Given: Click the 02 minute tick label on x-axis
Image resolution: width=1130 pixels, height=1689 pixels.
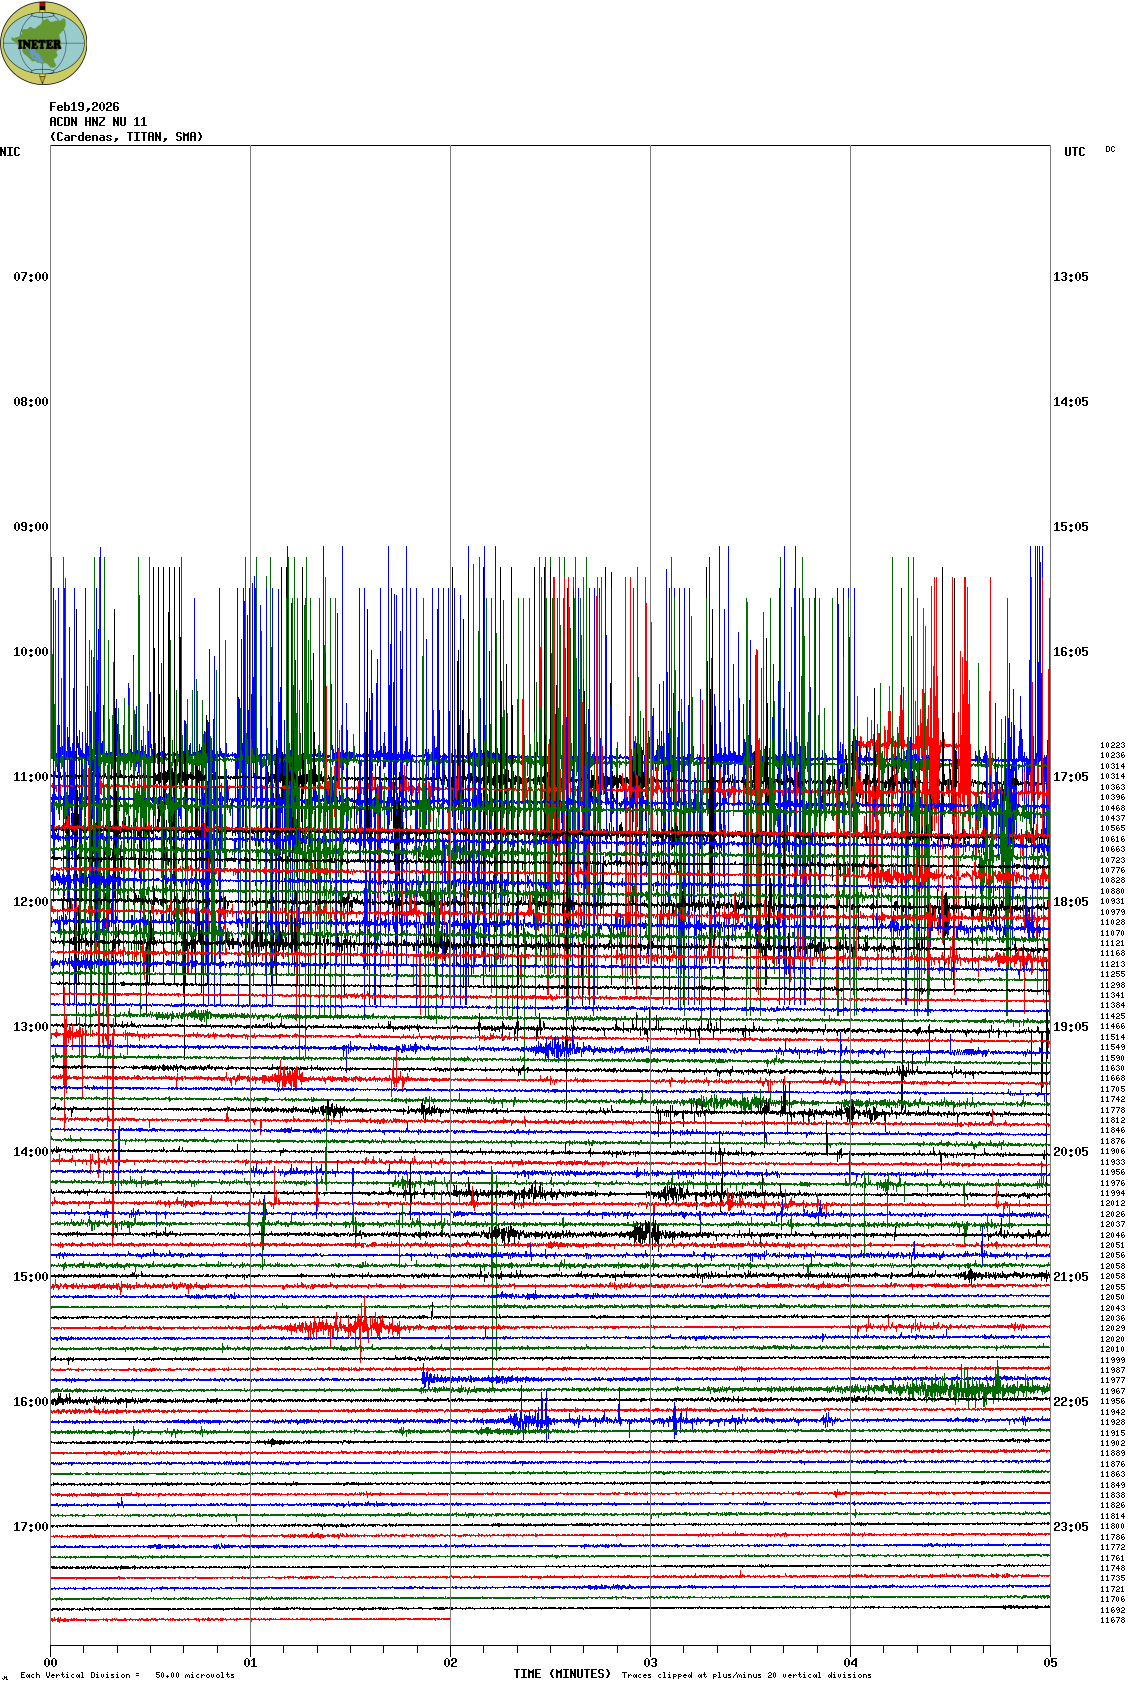Looking at the screenshot, I should pos(450,1663).
